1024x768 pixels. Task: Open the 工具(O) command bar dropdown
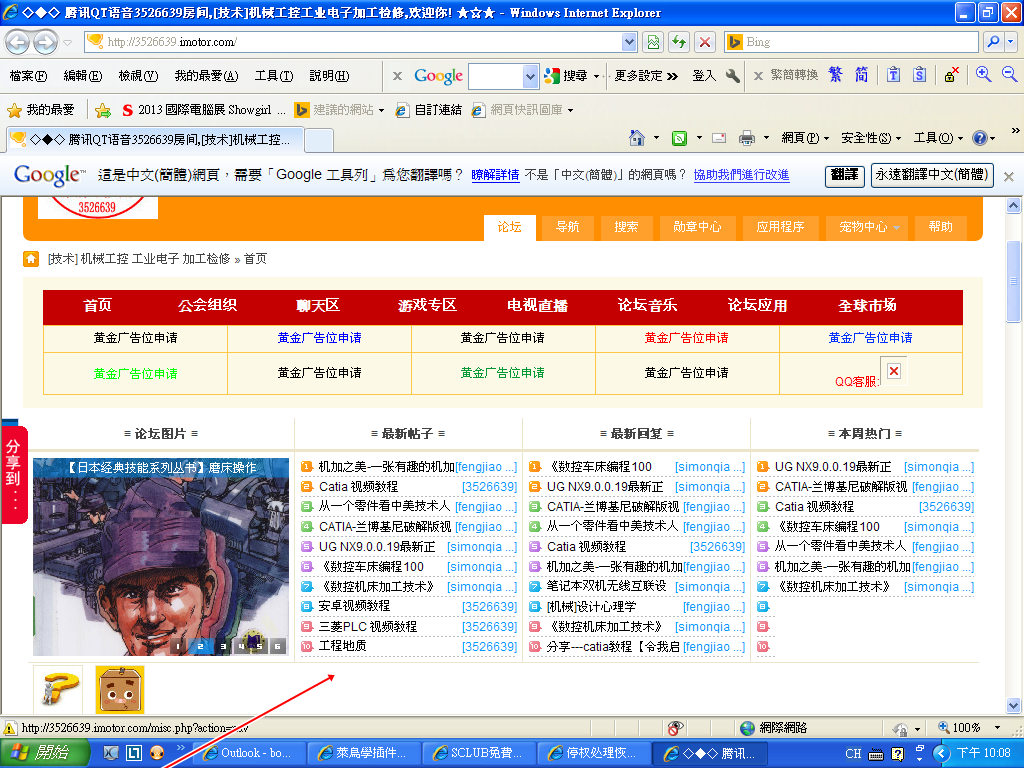click(x=938, y=138)
